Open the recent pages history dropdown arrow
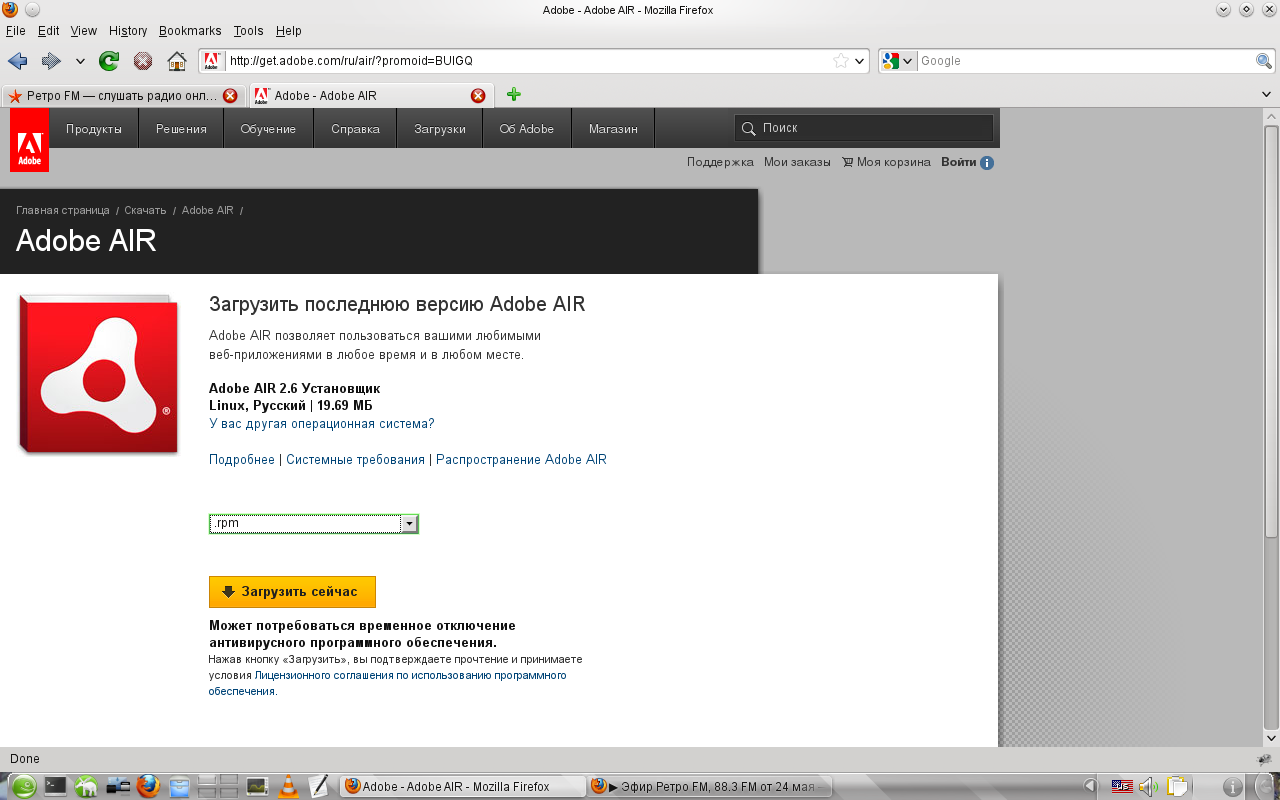The image size is (1280, 800). 80,61
